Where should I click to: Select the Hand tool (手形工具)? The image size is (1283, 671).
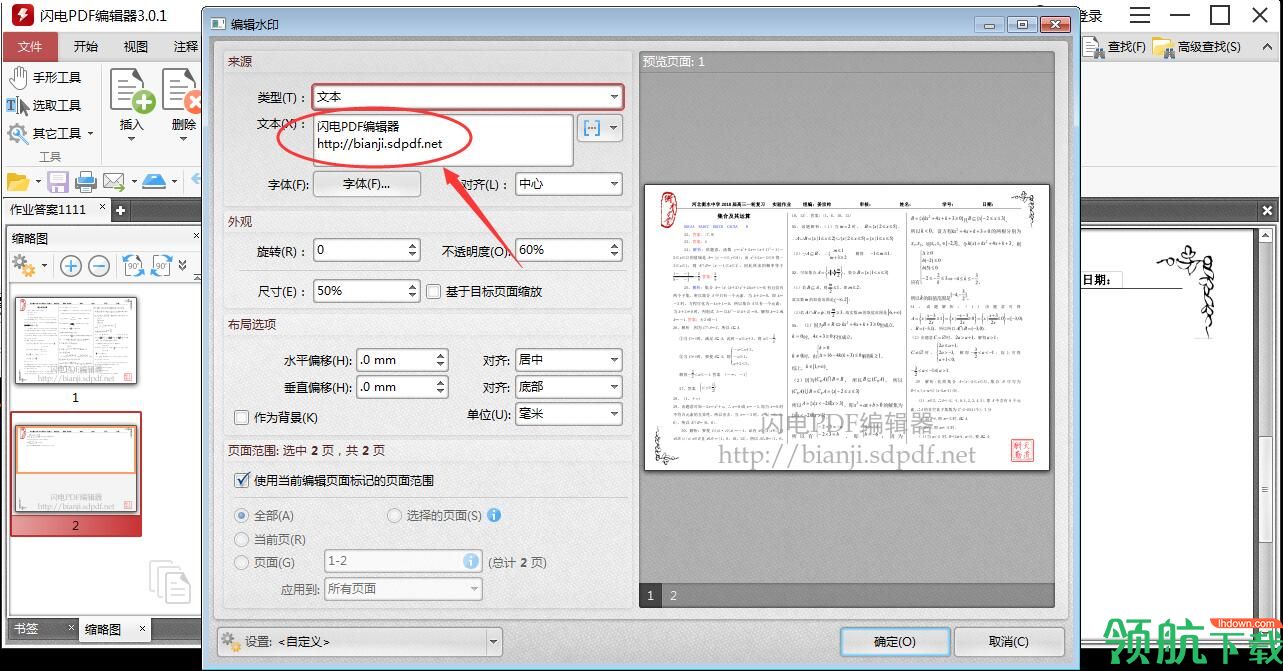pos(45,77)
